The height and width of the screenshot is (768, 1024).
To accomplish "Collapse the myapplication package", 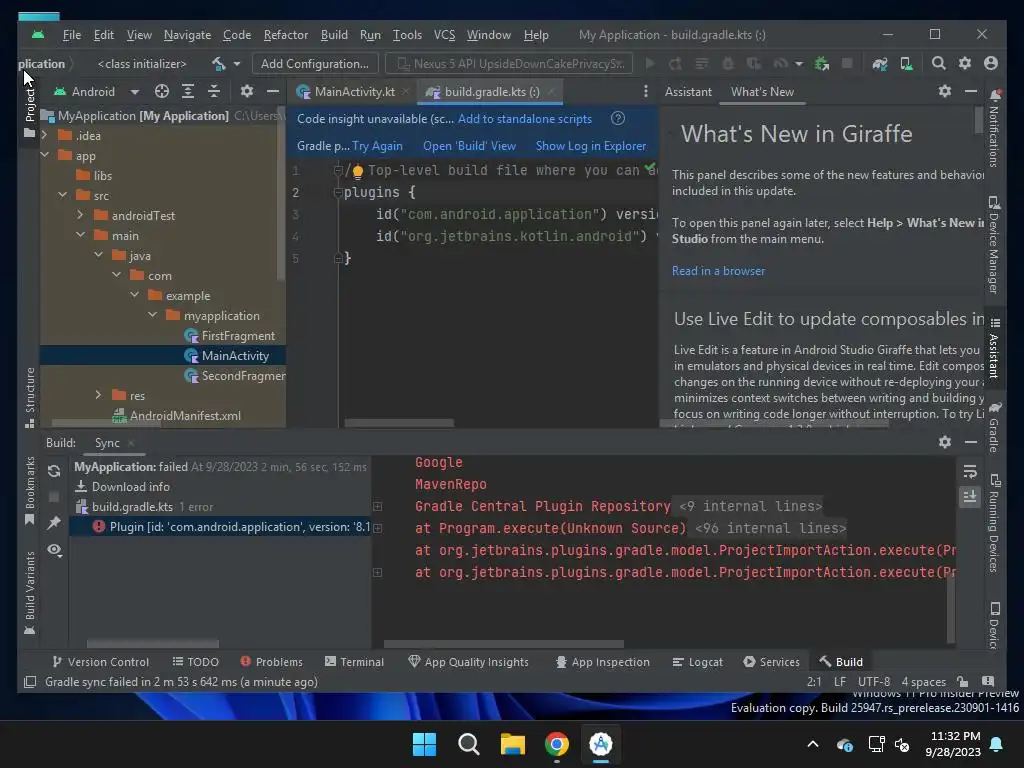I will click(153, 315).
